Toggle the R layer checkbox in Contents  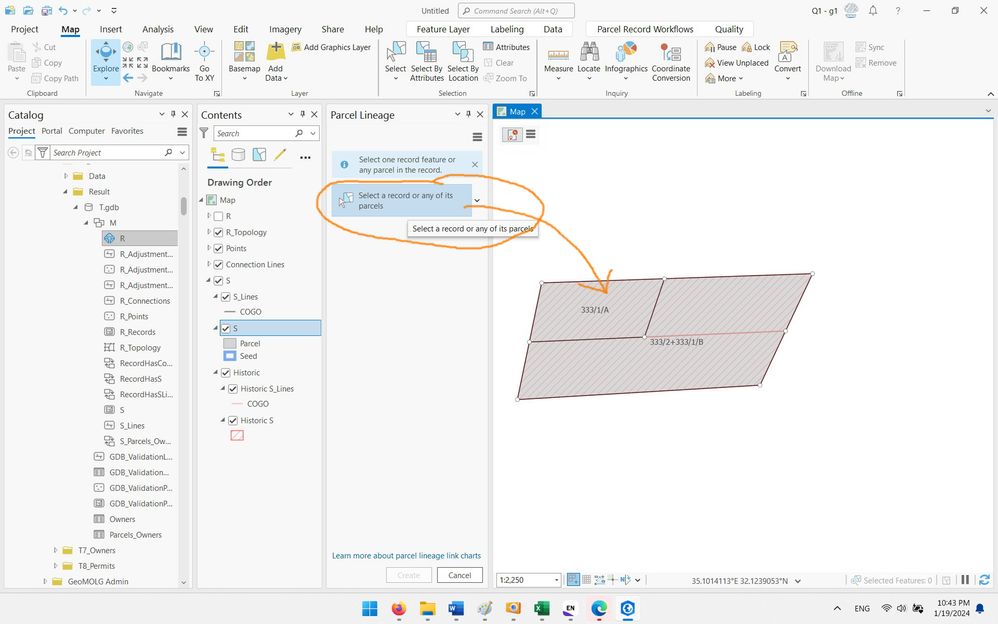tap(218, 216)
